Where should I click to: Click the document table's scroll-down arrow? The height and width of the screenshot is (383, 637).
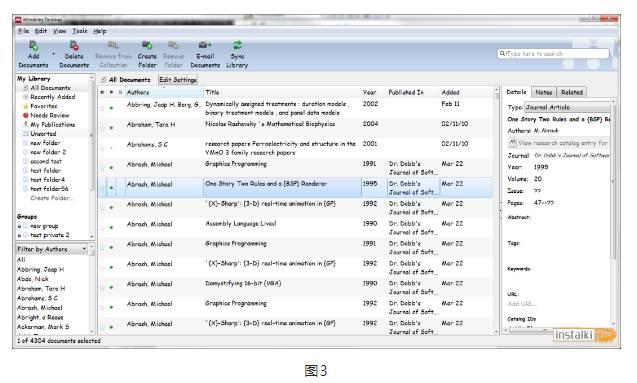(x=496, y=331)
